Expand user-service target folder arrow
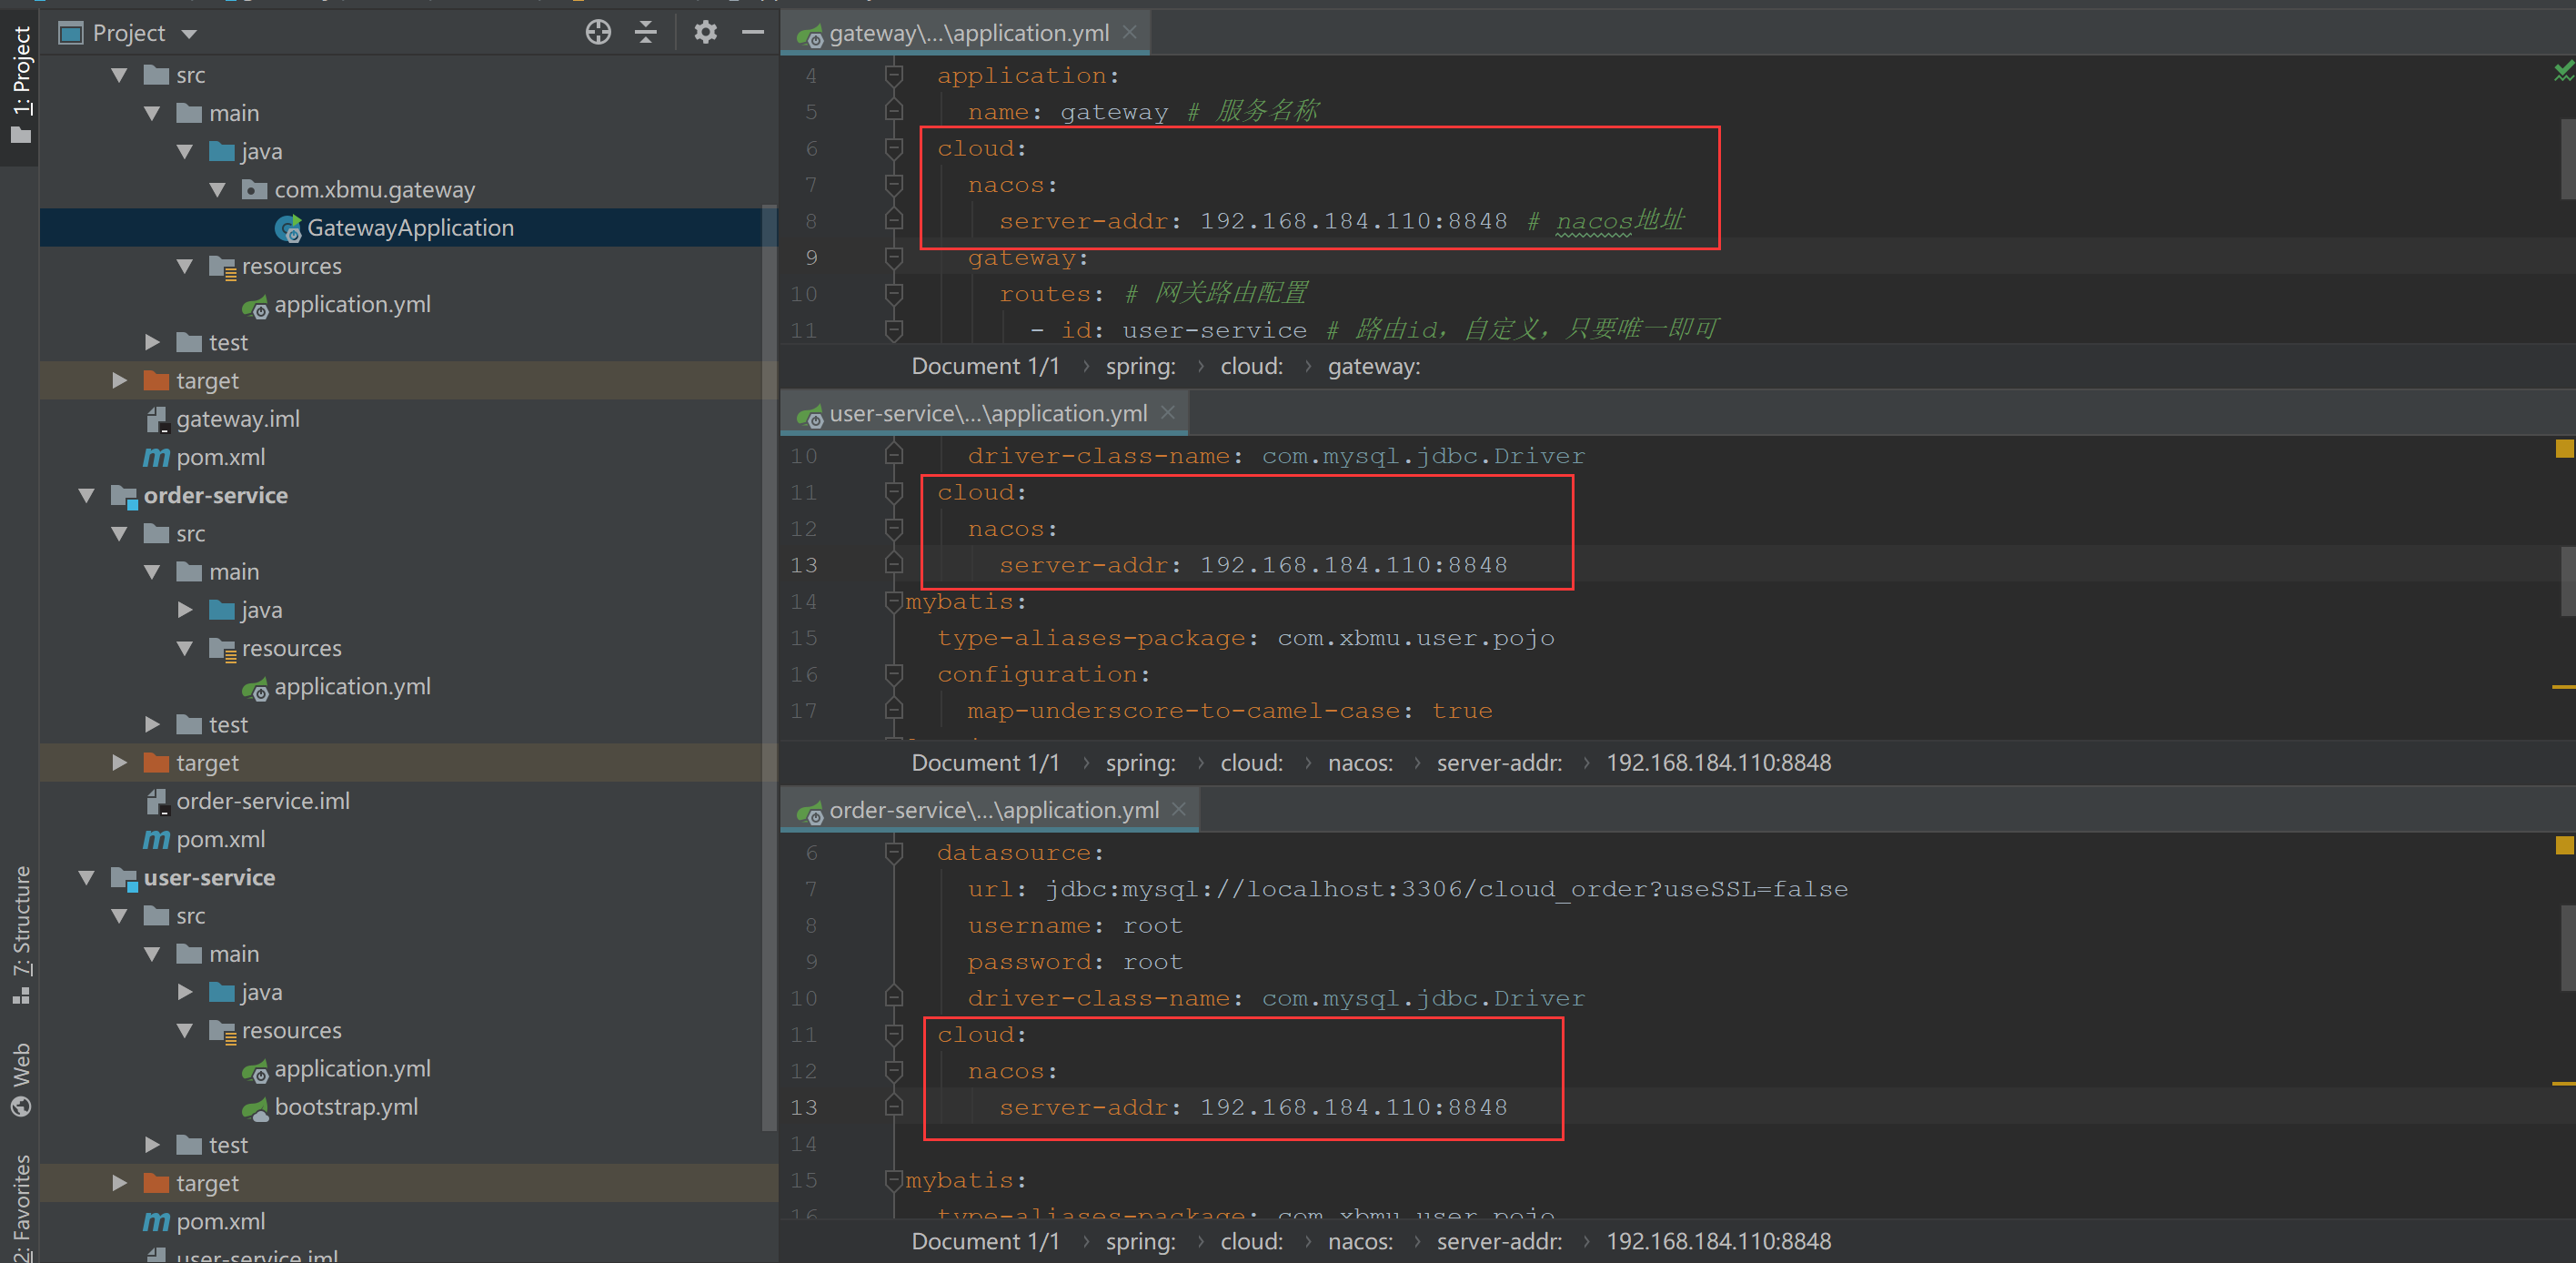 tap(120, 1183)
